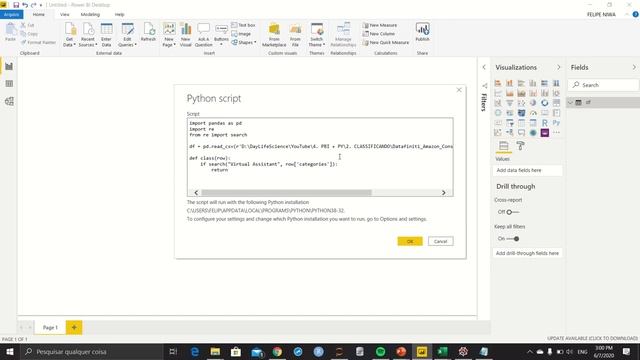Select the Area chart visual
Viewport: 640px width, 360px height.
510,93
